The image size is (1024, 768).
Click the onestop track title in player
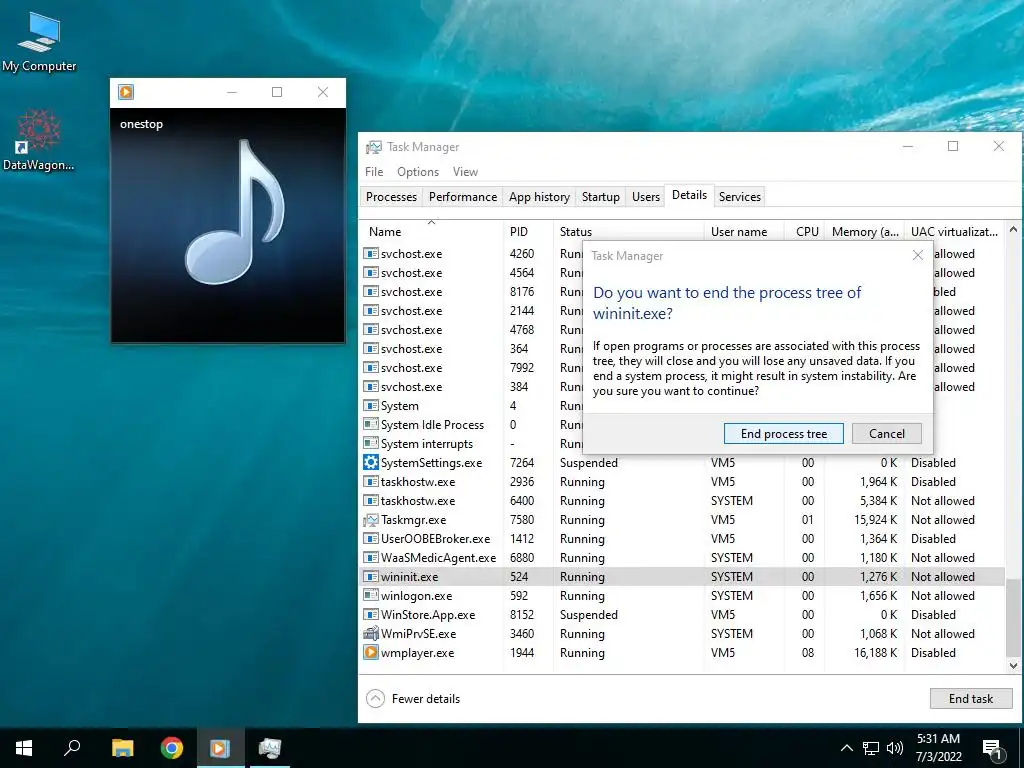tap(141, 124)
